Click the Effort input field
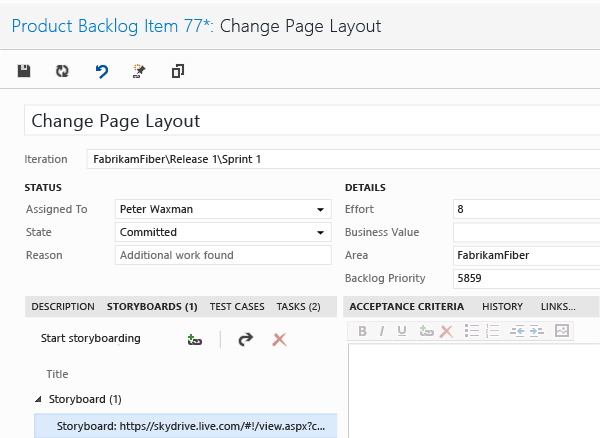600x438 pixels. [525, 210]
